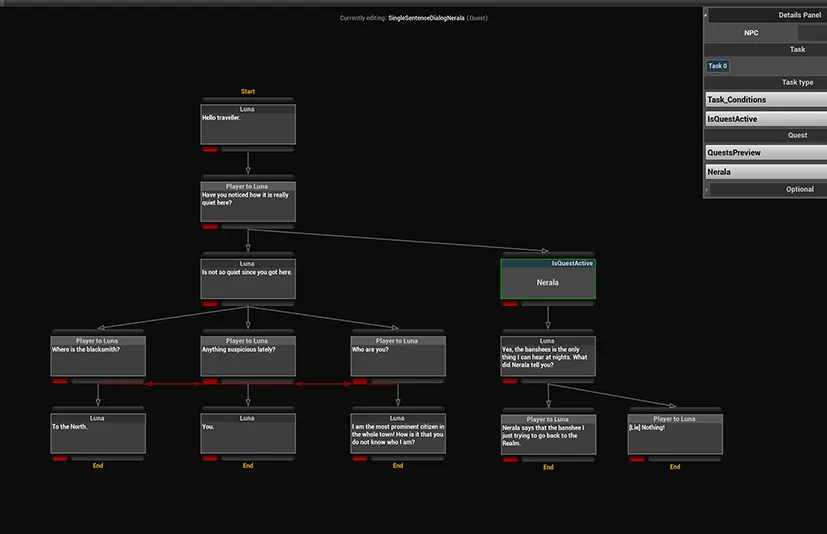Click red pin under '[Lie] Nothing!' node

637,459
